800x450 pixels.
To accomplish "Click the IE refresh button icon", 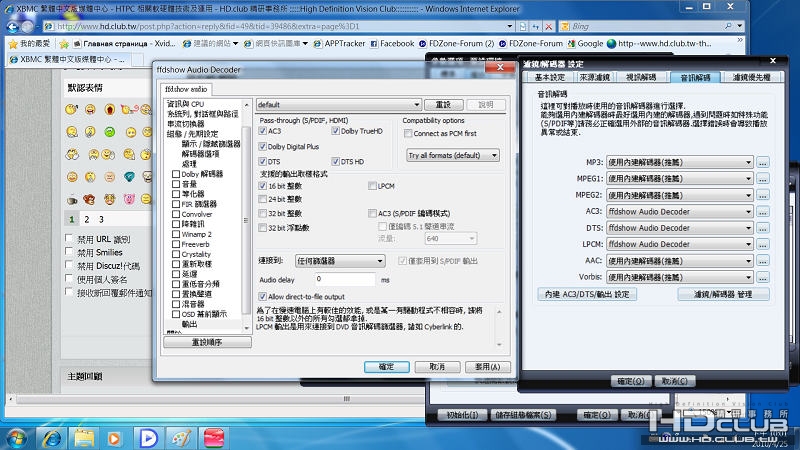I will (x=536, y=27).
